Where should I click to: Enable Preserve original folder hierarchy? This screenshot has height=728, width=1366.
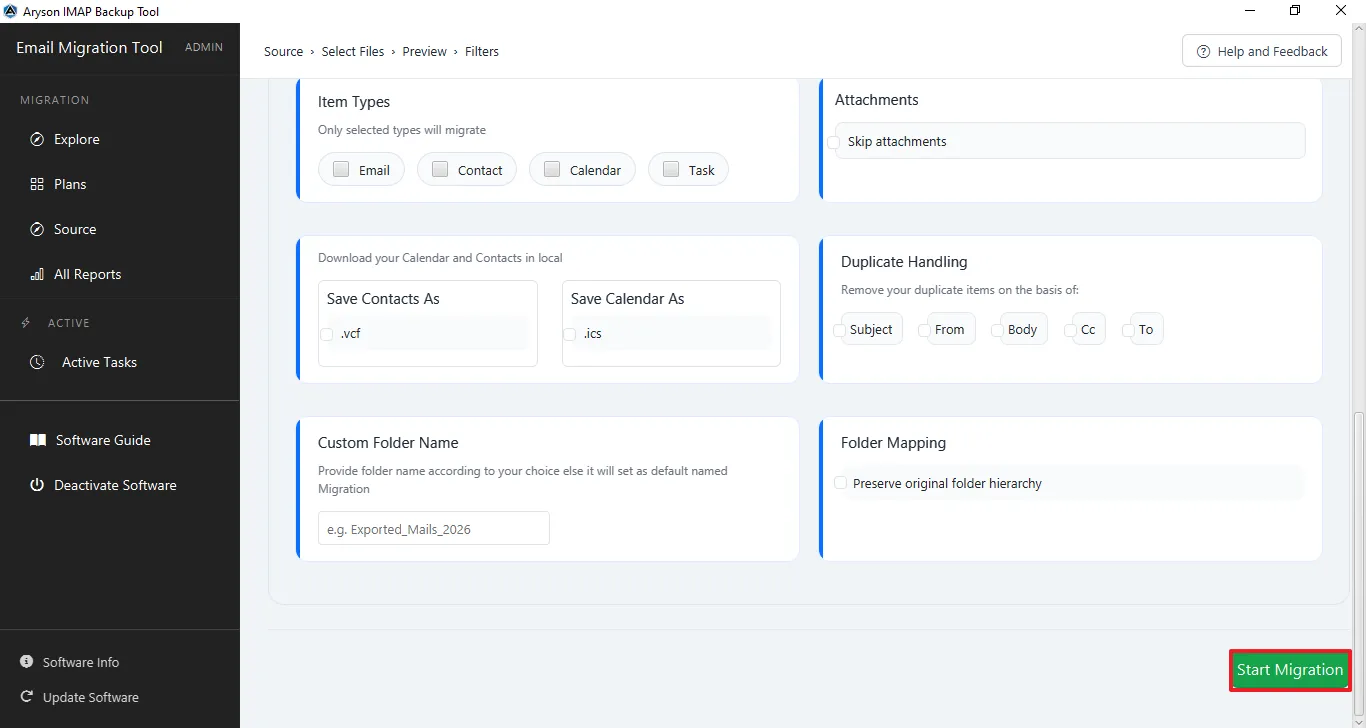coord(840,483)
